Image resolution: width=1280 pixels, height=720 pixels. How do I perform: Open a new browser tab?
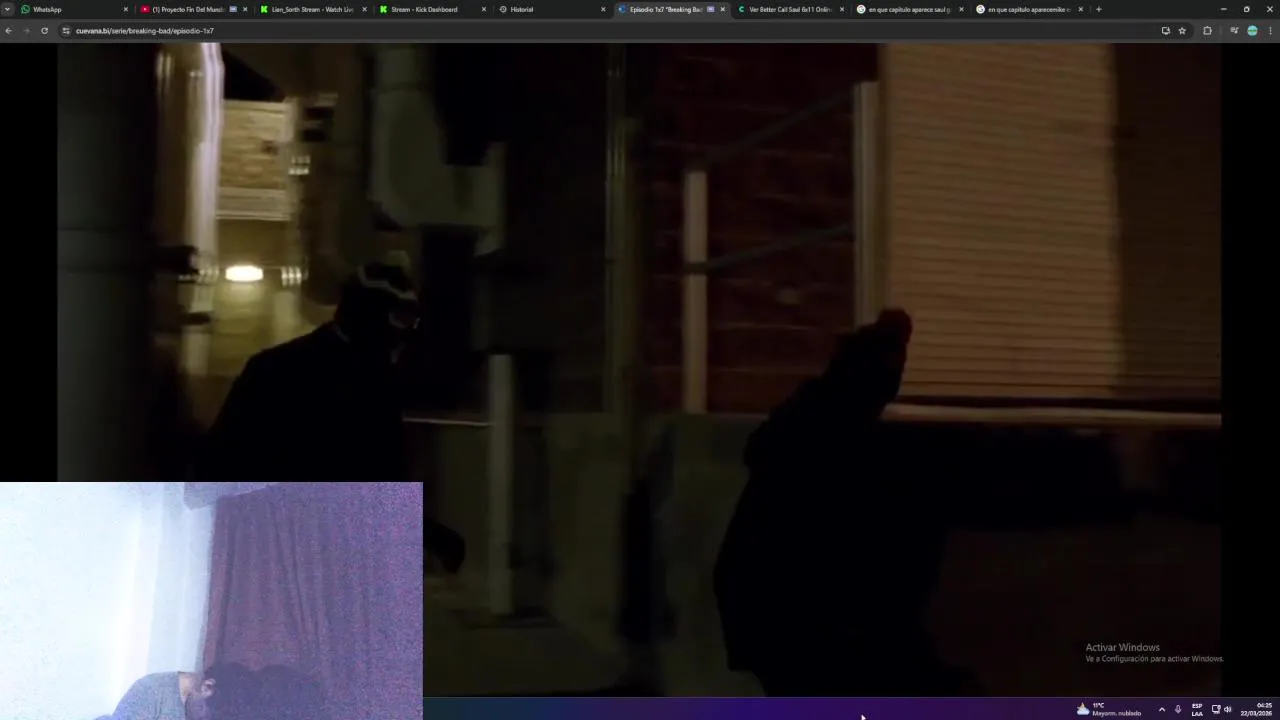coord(1099,9)
